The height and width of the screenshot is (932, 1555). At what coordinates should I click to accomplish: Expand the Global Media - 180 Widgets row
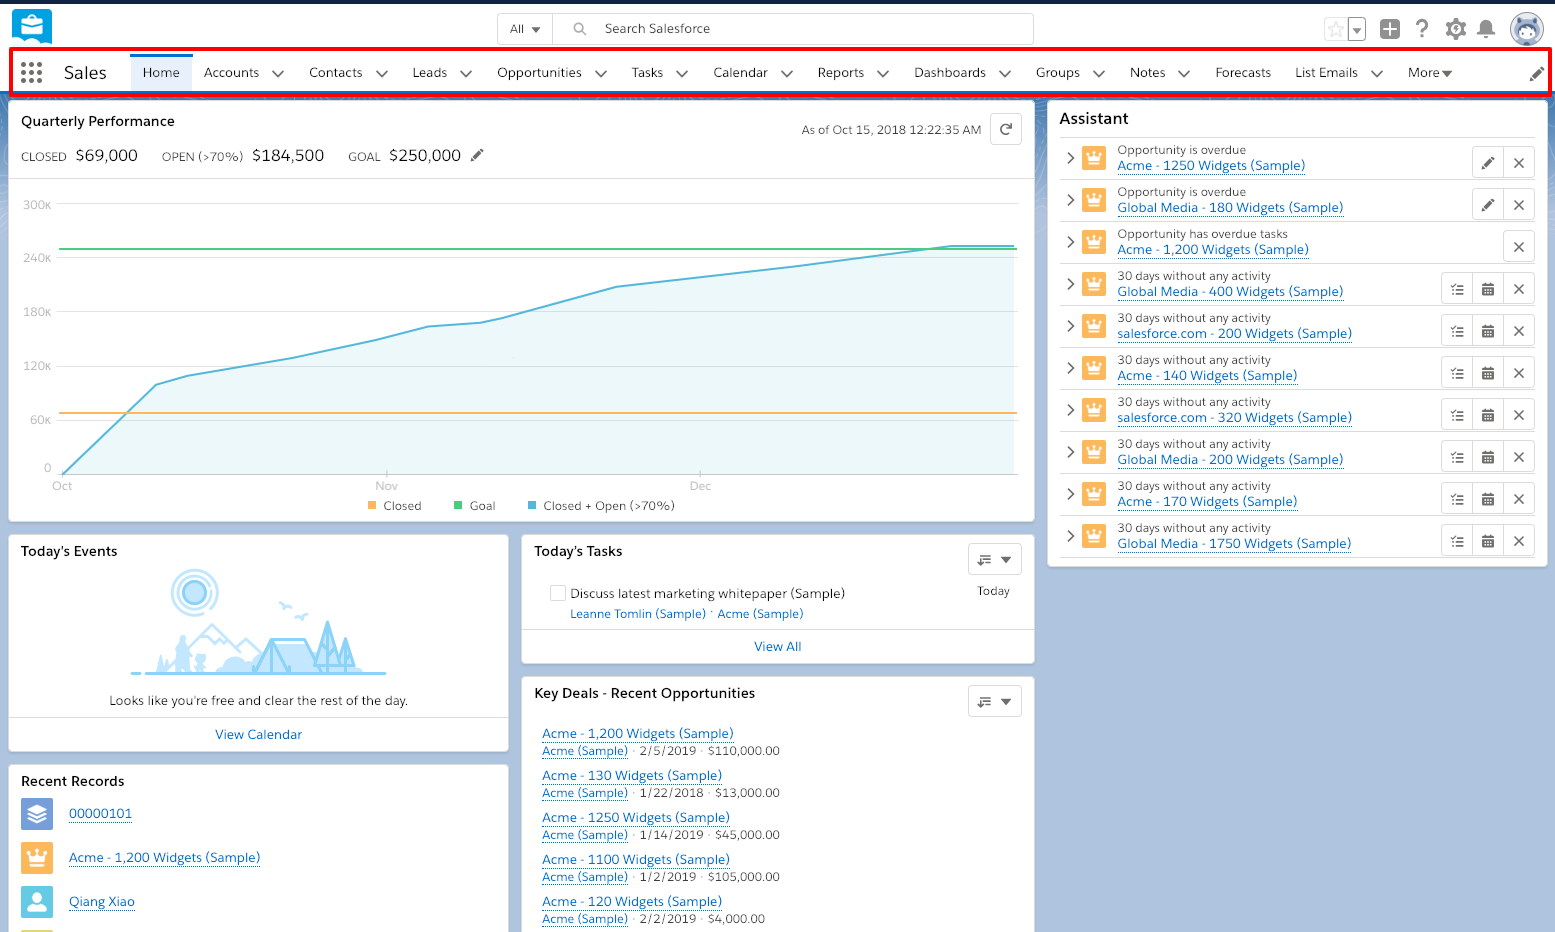tap(1070, 200)
